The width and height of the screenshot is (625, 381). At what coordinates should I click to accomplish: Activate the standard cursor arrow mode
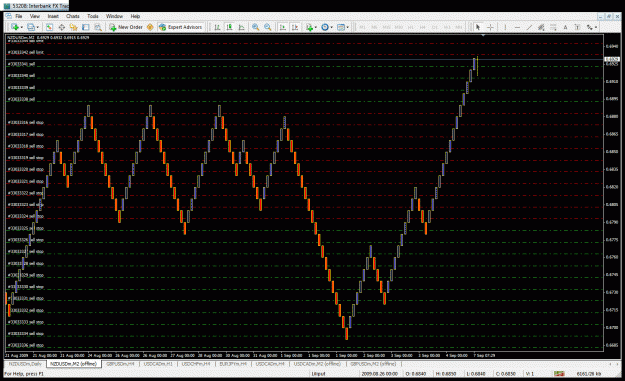pos(478,27)
